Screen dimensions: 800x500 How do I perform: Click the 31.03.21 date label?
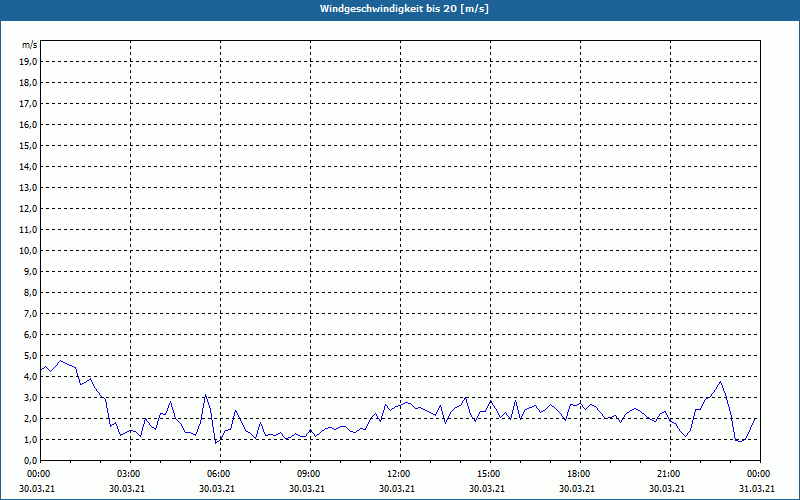[x=757, y=488]
